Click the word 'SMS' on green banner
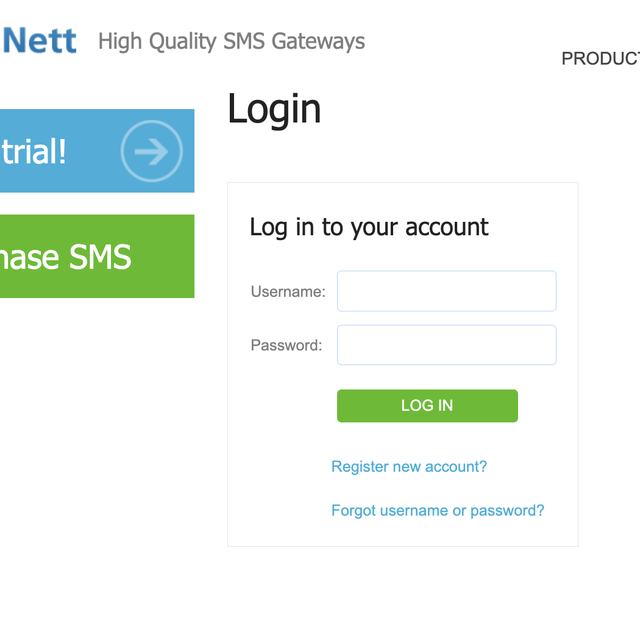Image resolution: width=640 pixels, height=640 pixels. (x=100, y=257)
